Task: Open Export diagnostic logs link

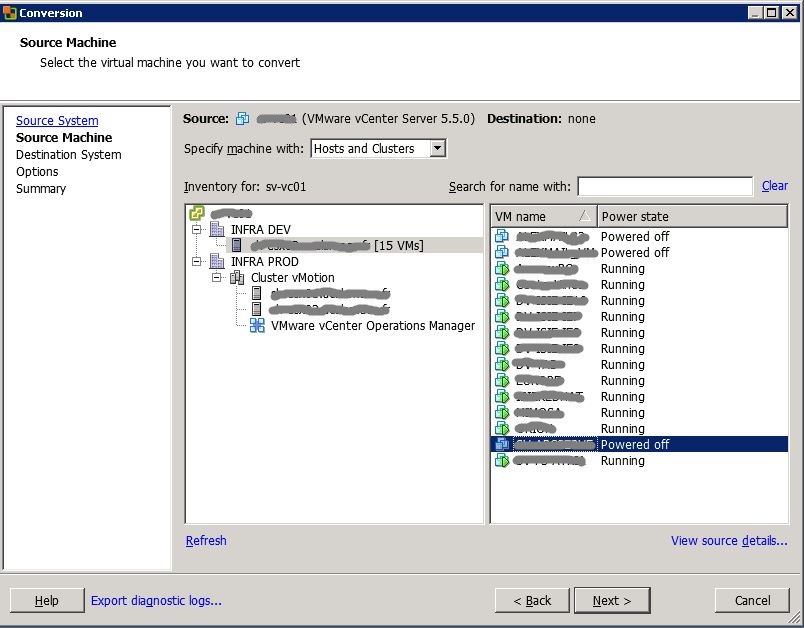Action: pyautogui.click(x=156, y=600)
